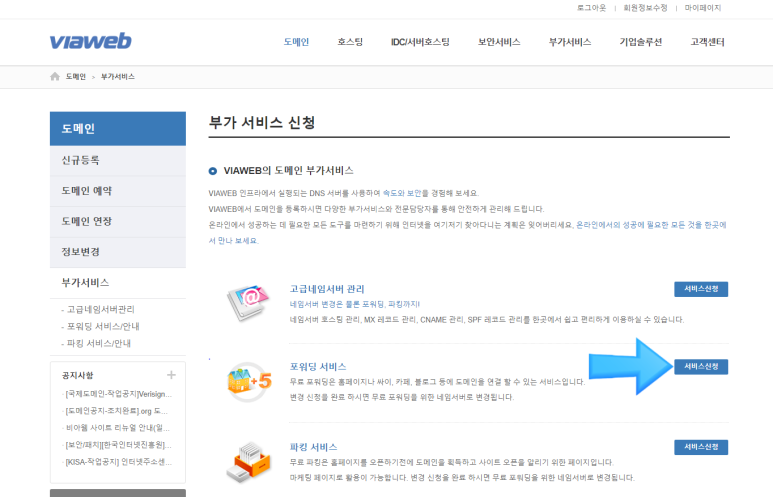
Task: Open notice [도메인공지-조치완료].org
Action: [x=116, y=411]
